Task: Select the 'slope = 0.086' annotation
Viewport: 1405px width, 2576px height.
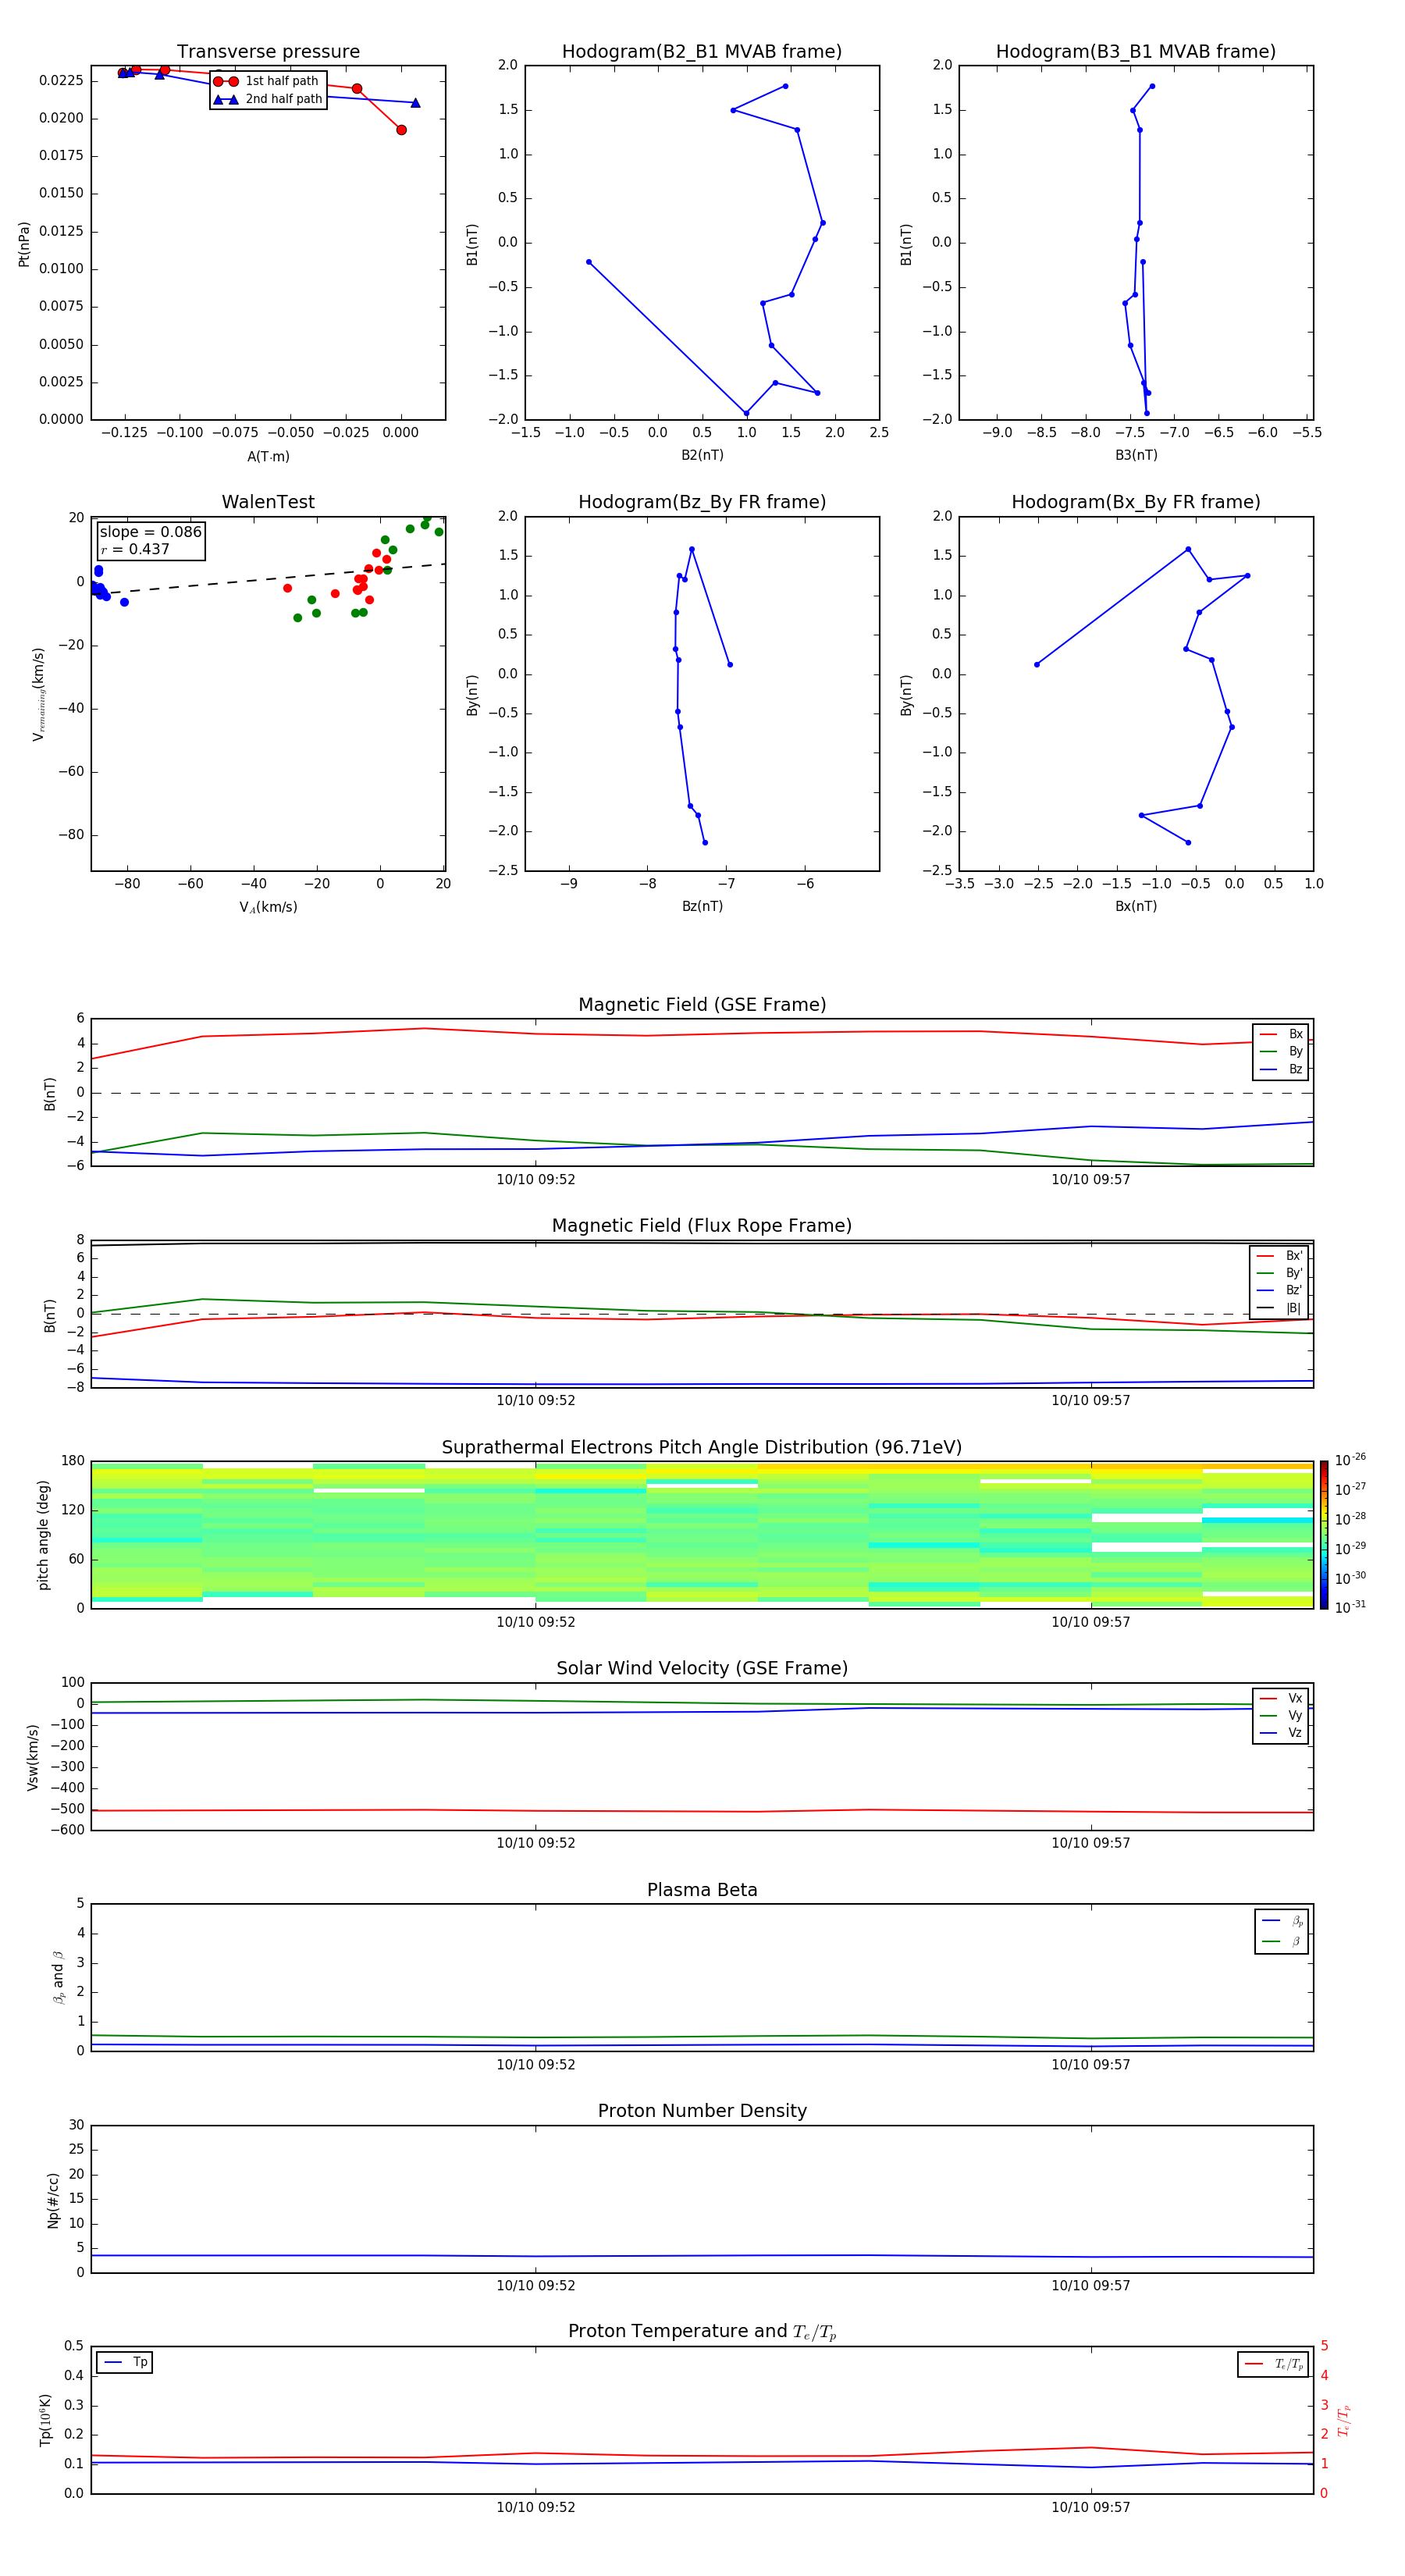Action: click(150, 532)
